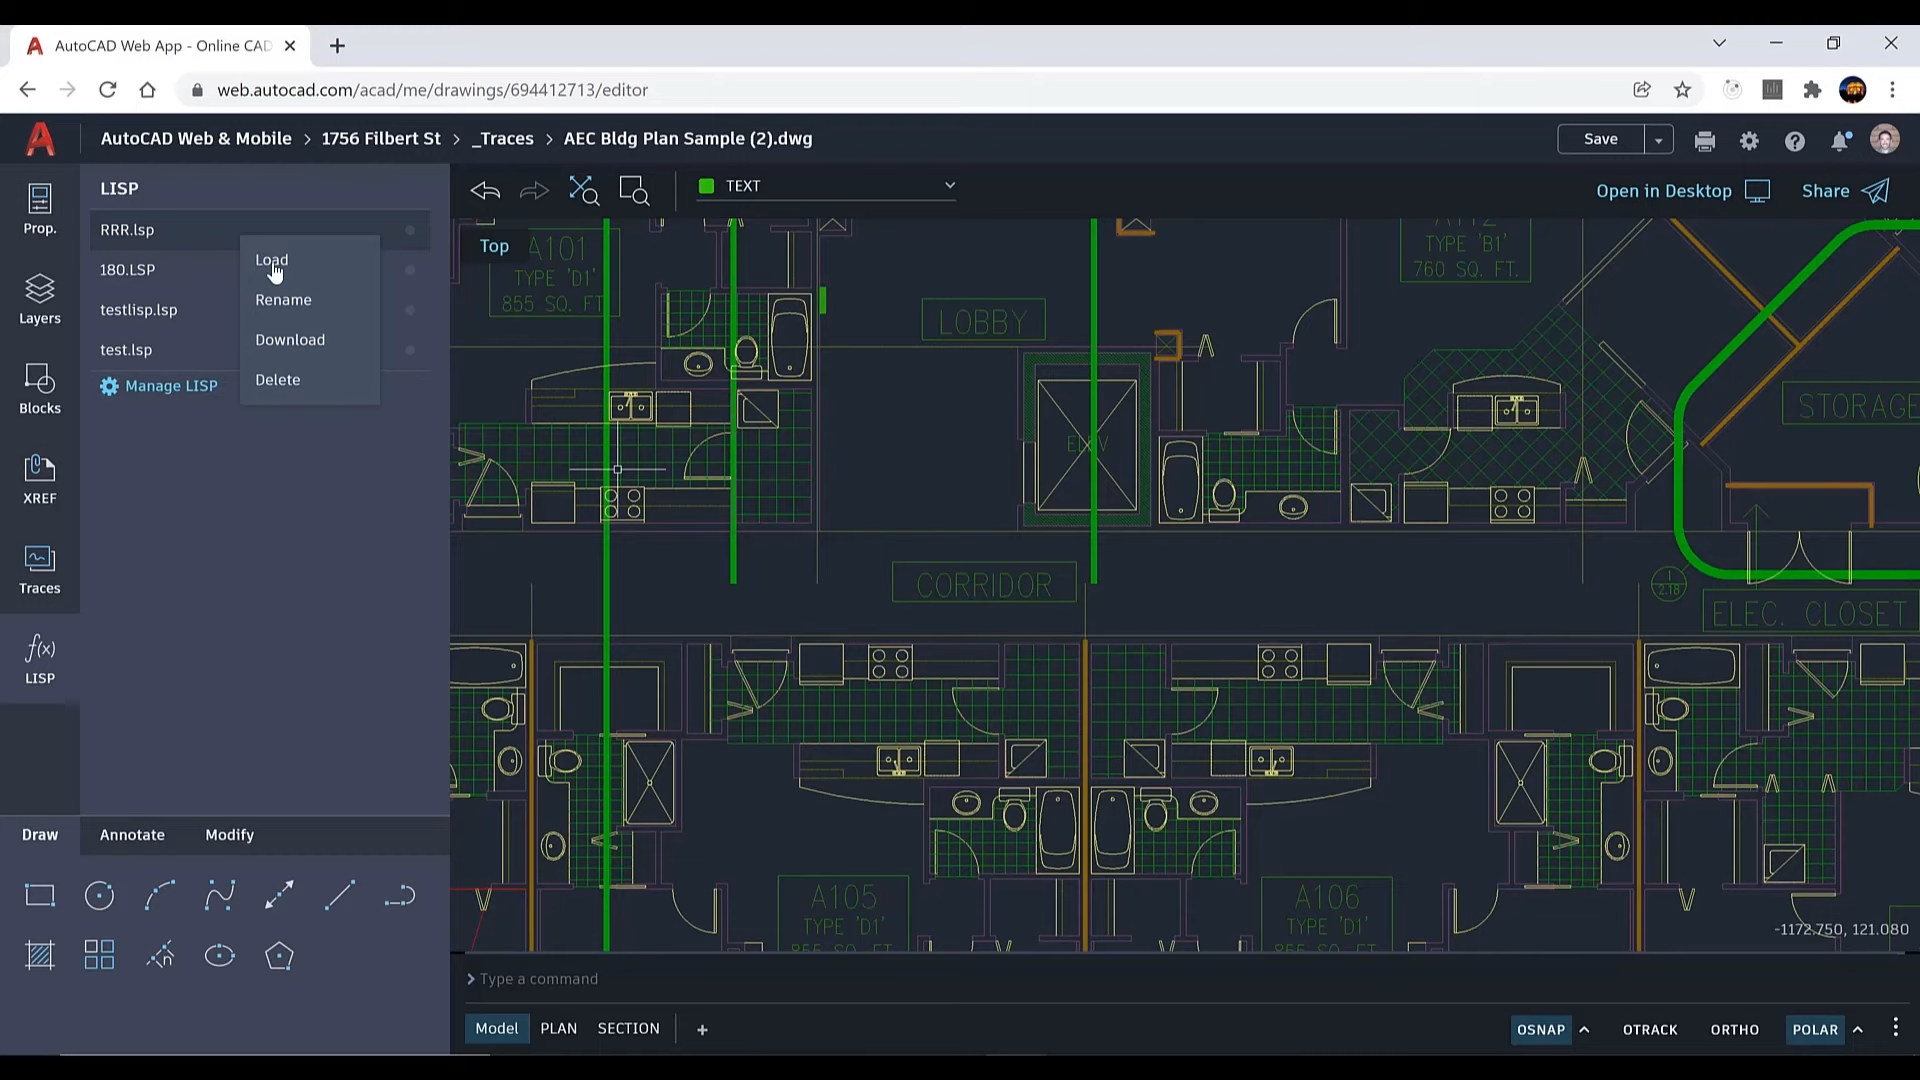Screen dimensions: 1920x1080
Task: Toggle OSNAP status bar button
Action: click(x=1540, y=1029)
